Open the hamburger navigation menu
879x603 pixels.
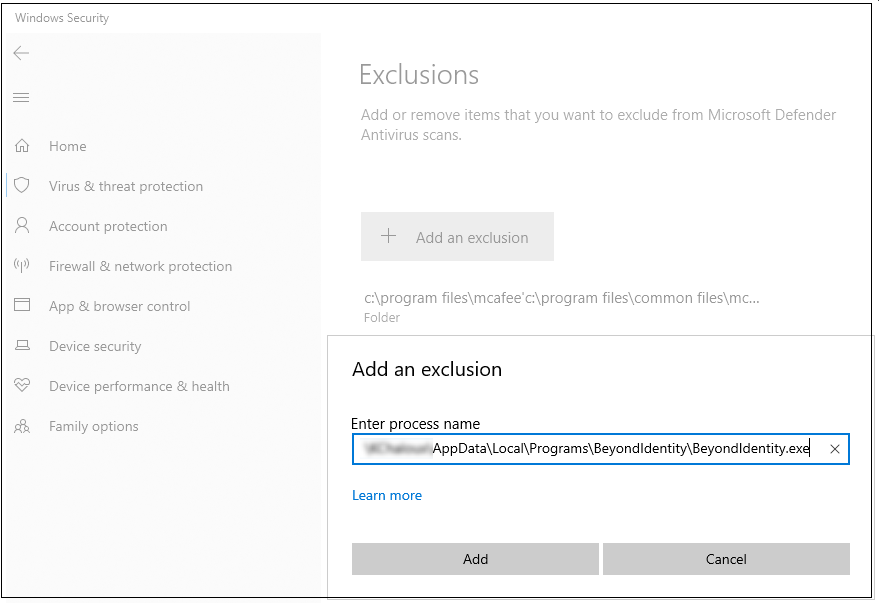(21, 97)
